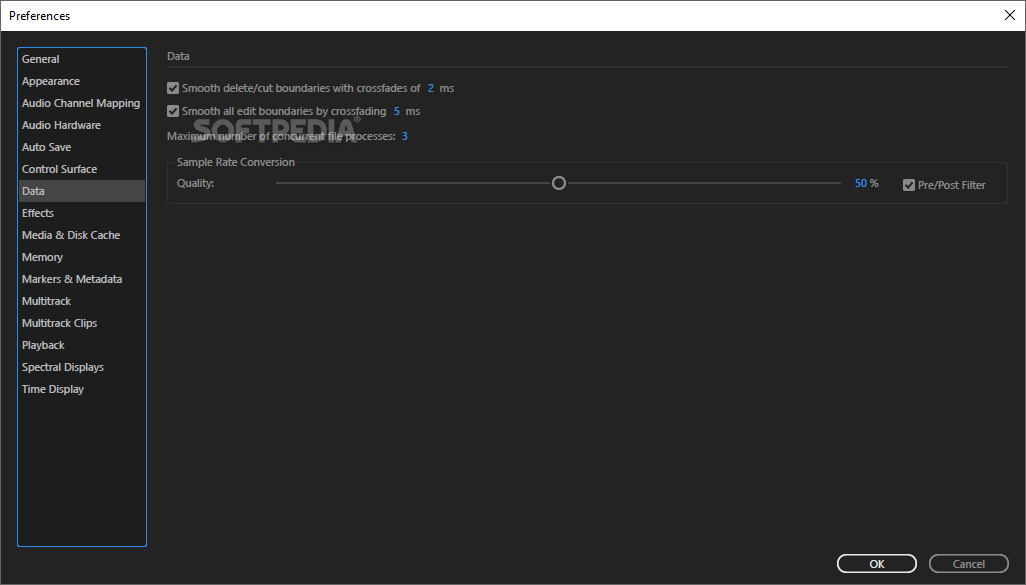Open Control Surface preferences
The image size is (1026, 585).
point(82,169)
